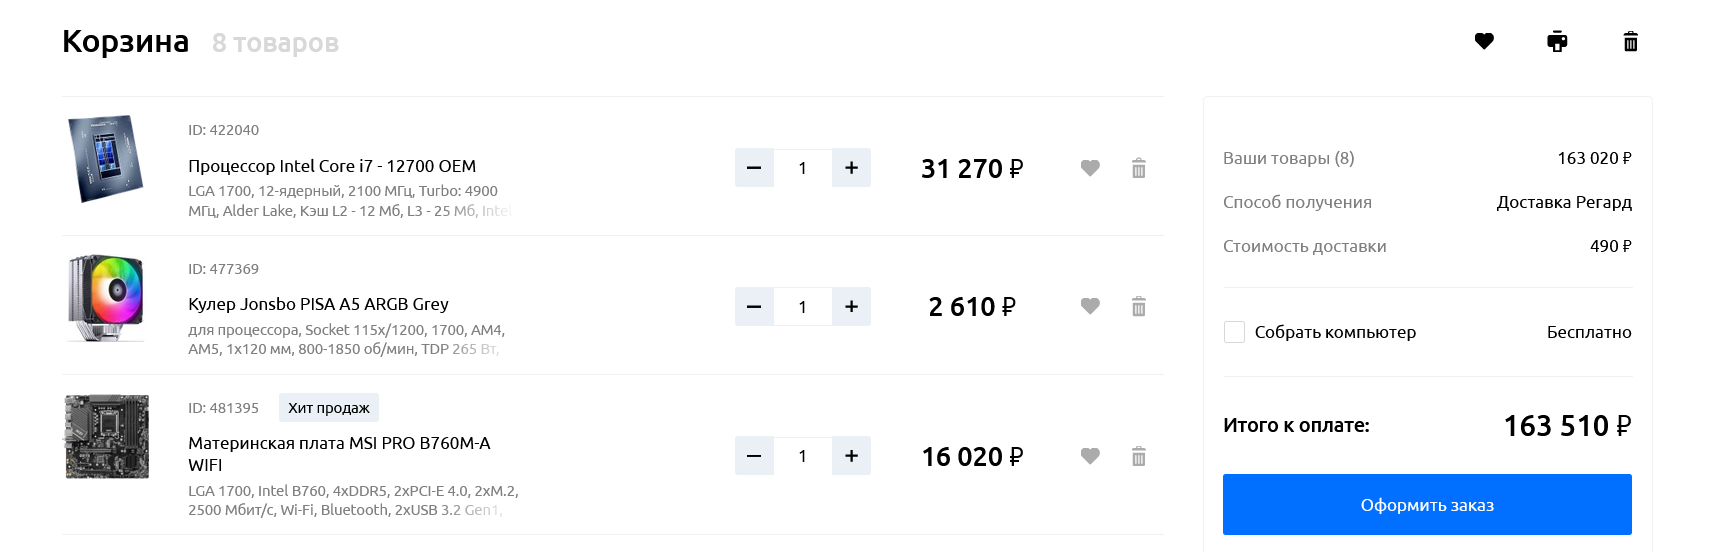
Task: Remove MSI PRO B760M-A motherboard from cart
Action: click(1138, 456)
